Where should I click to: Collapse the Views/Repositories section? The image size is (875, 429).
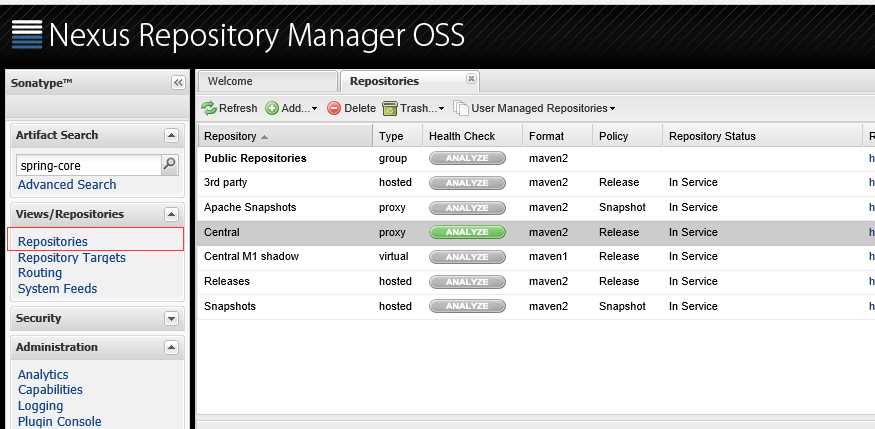171,214
